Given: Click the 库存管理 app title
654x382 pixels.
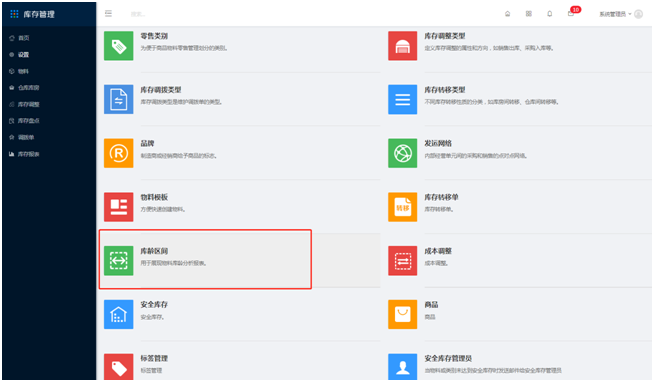Looking at the screenshot, I should [39, 14].
